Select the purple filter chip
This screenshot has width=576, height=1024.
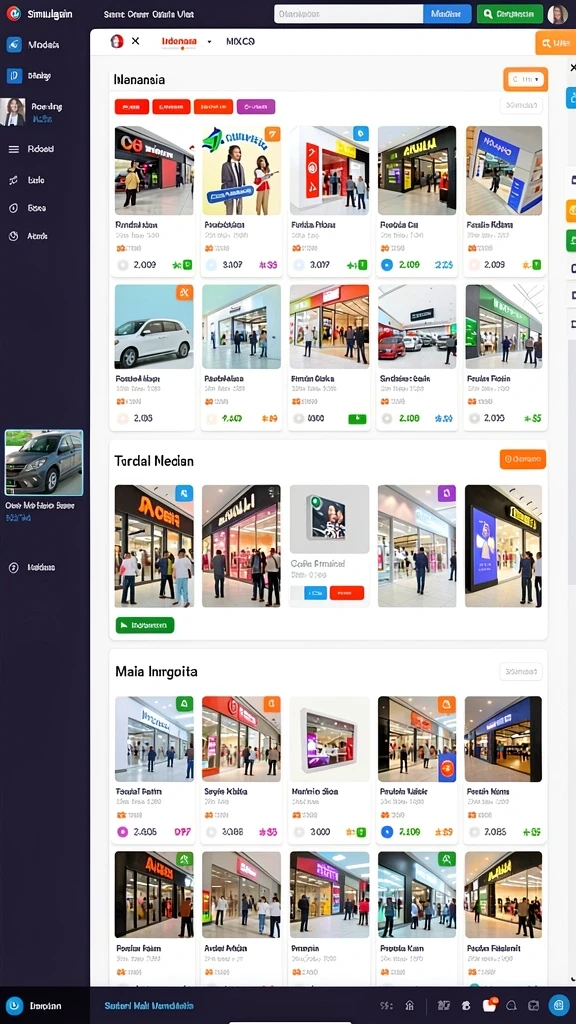(x=256, y=106)
